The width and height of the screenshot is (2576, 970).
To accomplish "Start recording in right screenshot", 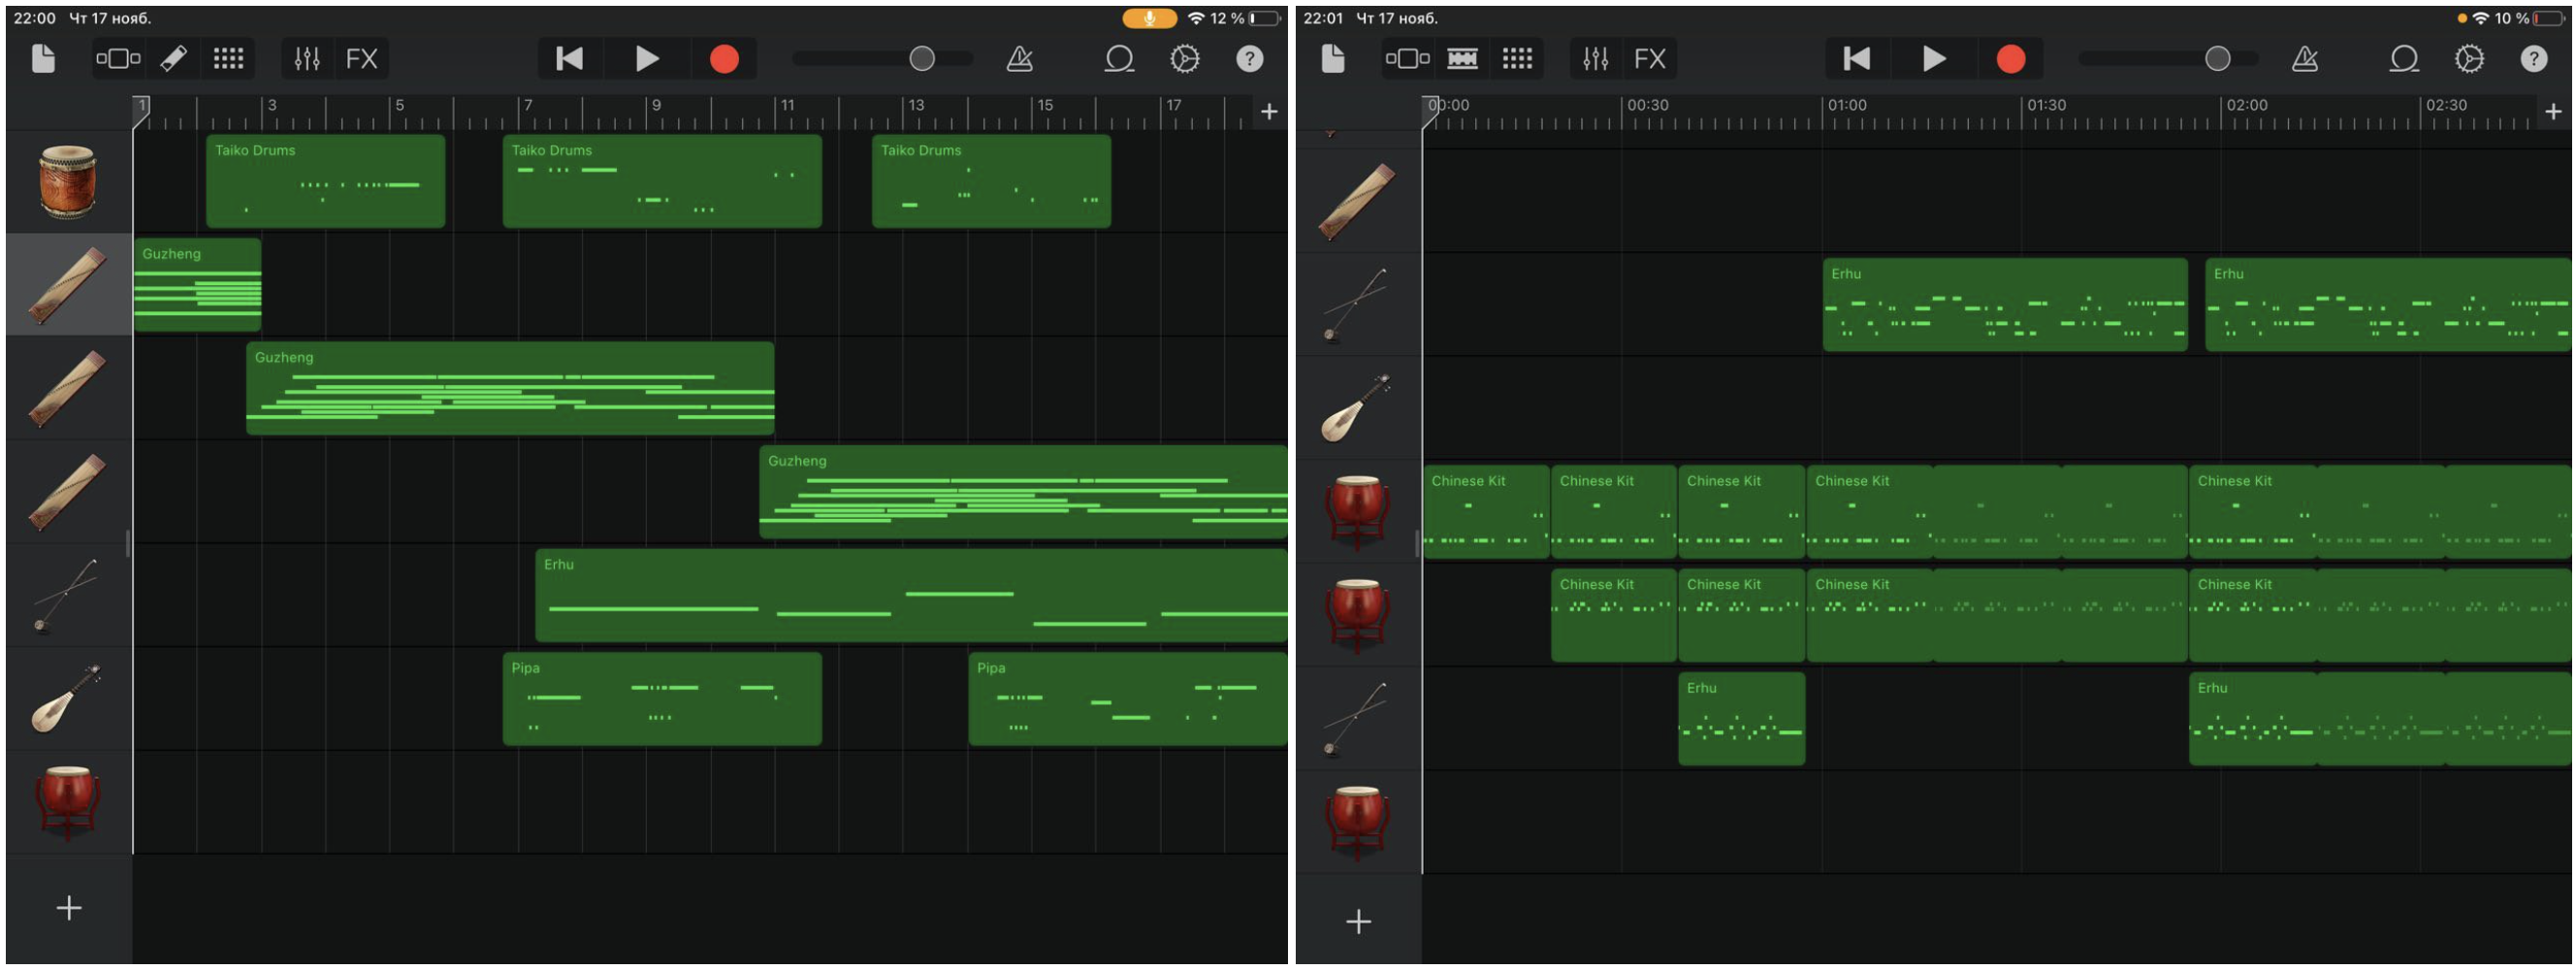I will (2011, 59).
